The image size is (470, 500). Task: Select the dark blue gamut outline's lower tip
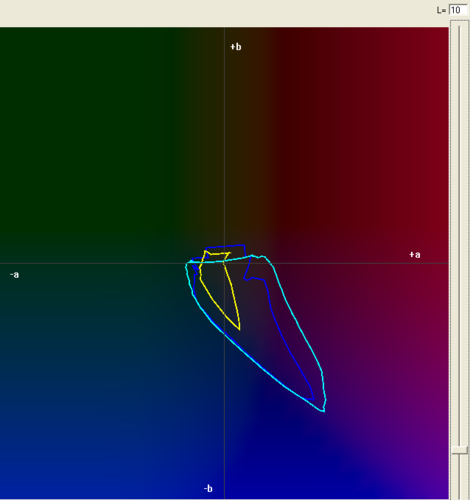click(313, 399)
